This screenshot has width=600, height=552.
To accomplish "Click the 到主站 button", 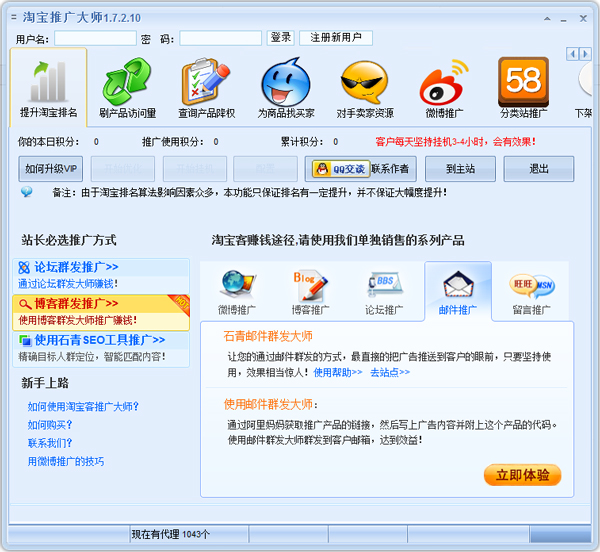I will tap(460, 169).
